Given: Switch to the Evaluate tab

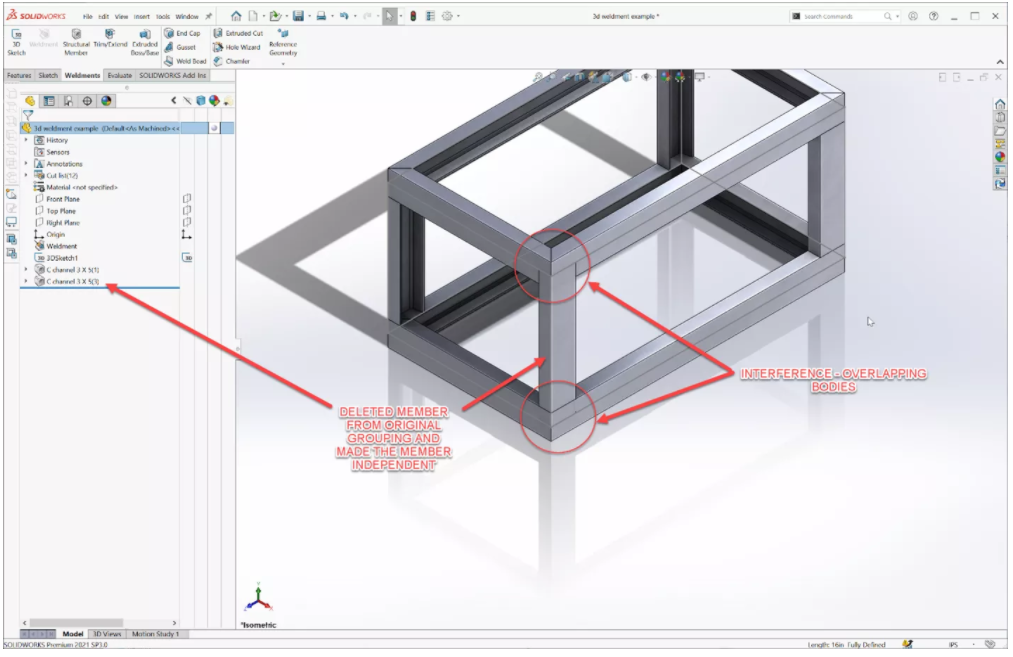Looking at the screenshot, I should tap(120, 76).
